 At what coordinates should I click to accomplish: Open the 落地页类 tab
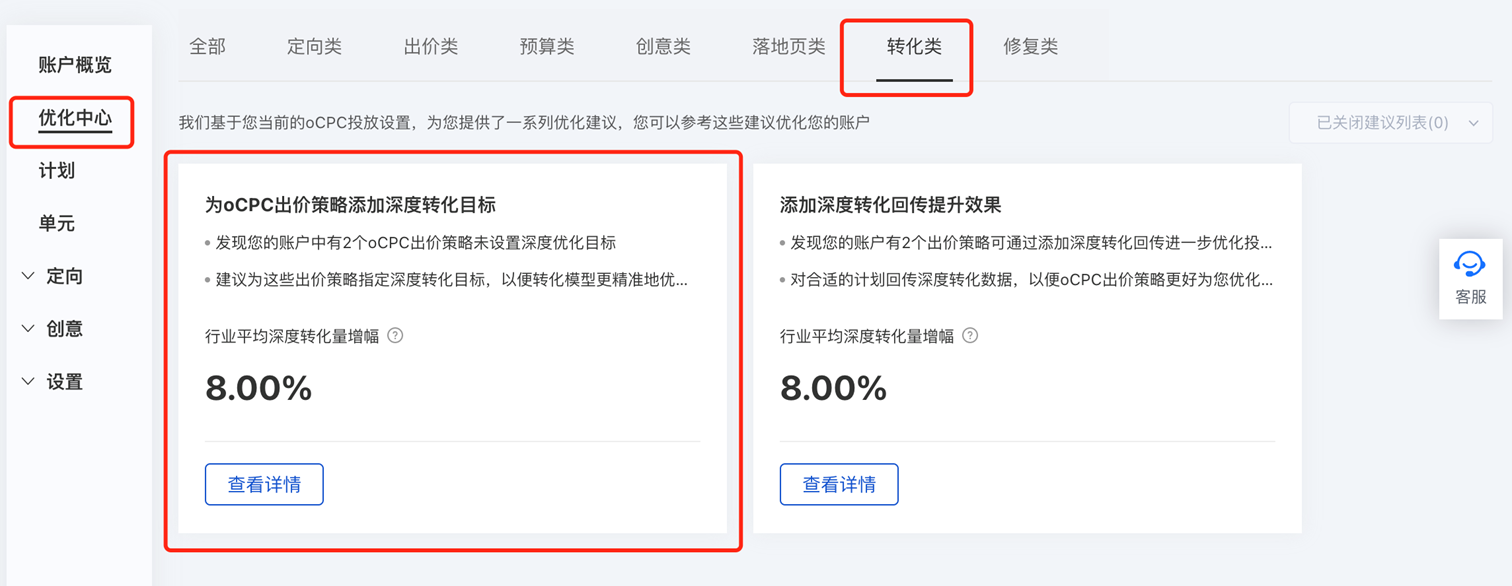[x=789, y=47]
